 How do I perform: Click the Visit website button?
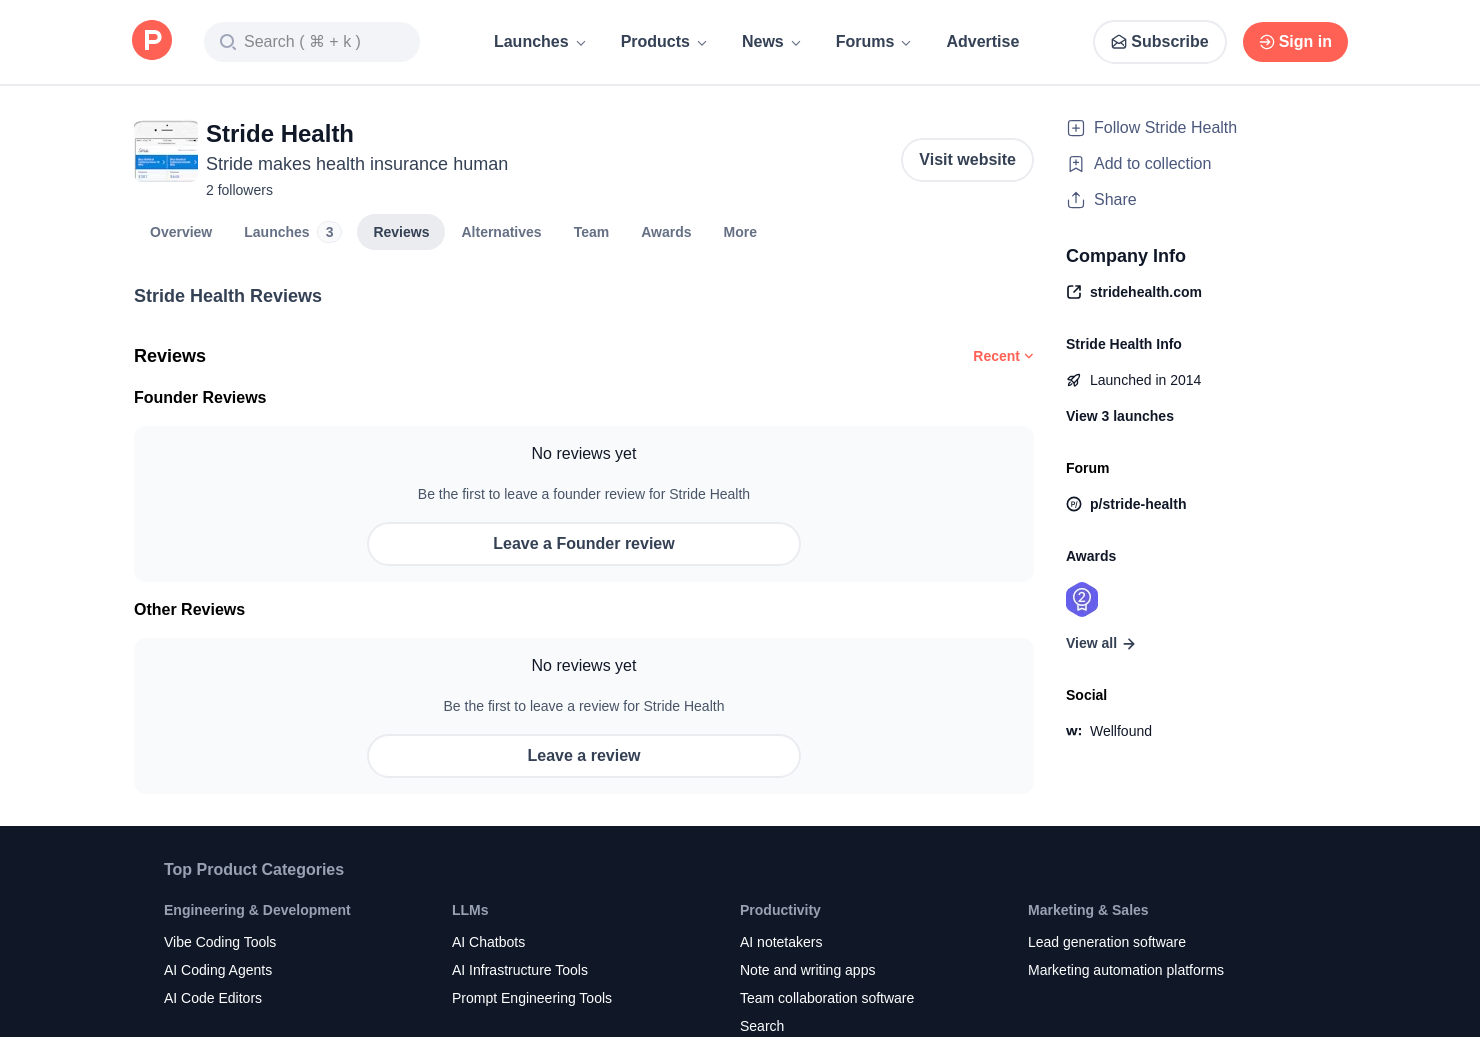tap(967, 160)
